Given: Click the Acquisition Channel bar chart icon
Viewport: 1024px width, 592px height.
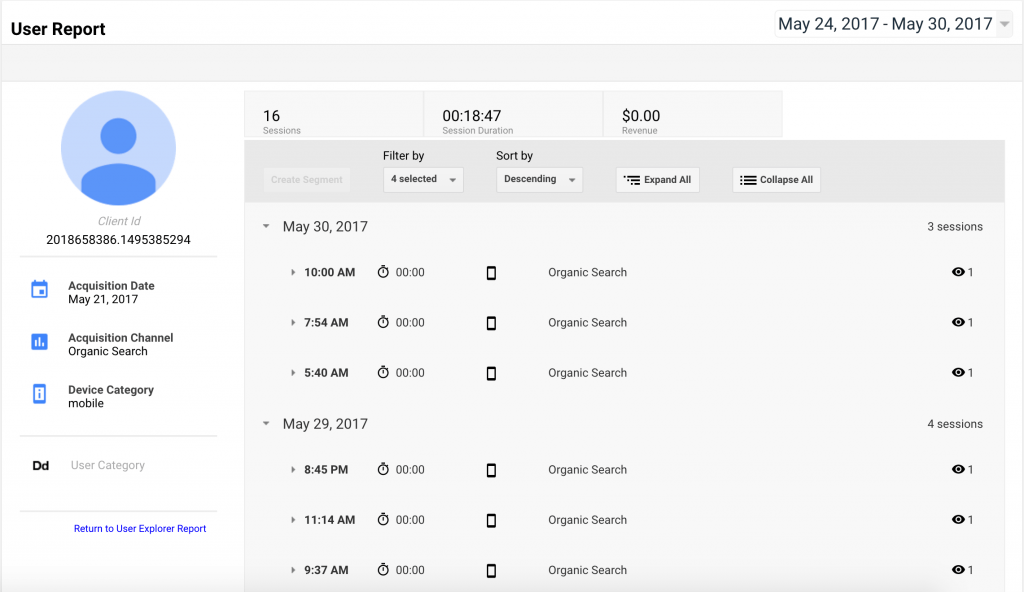Looking at the screenshot, I should click(x=40, y=340).
